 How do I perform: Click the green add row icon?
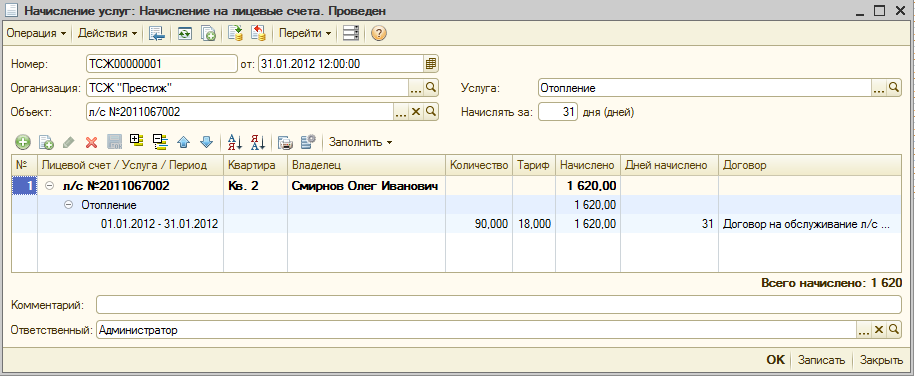(x=22, y=142)
